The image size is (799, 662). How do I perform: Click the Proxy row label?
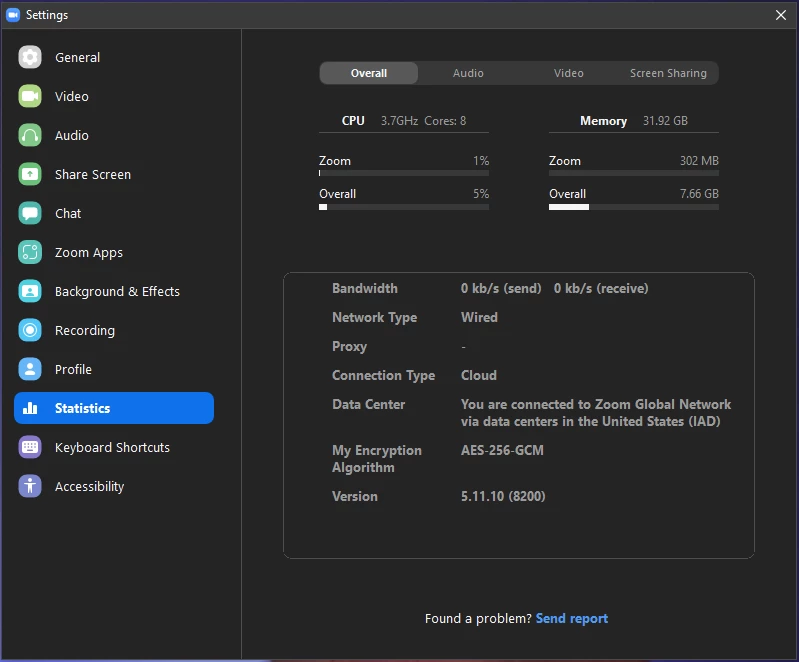[x=350, y=347]
